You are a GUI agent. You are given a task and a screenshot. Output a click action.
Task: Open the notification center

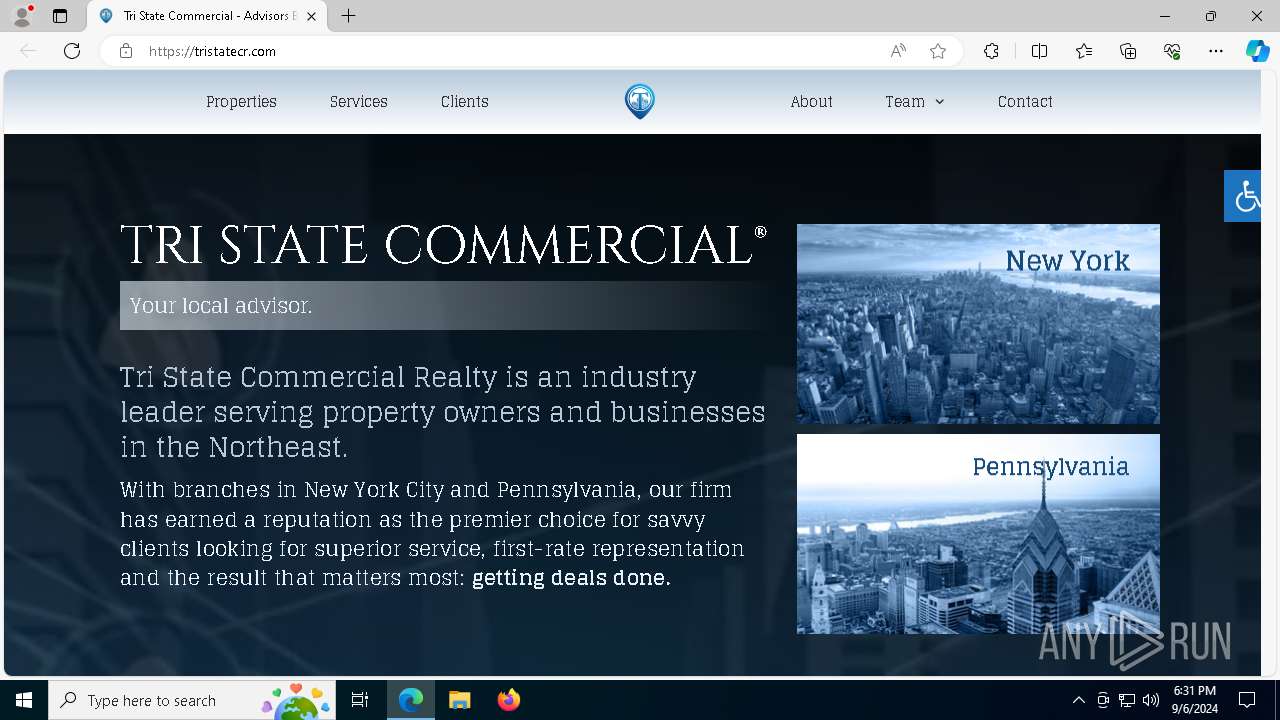[1247, 700]
